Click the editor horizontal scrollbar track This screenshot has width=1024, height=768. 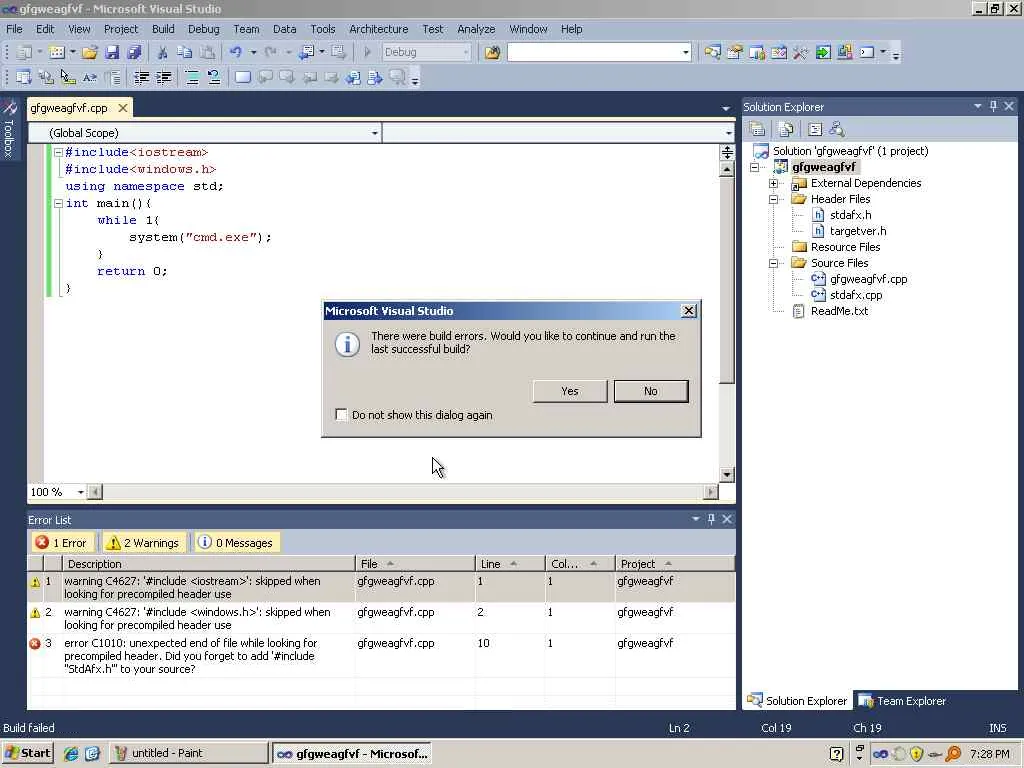point(403,492)
